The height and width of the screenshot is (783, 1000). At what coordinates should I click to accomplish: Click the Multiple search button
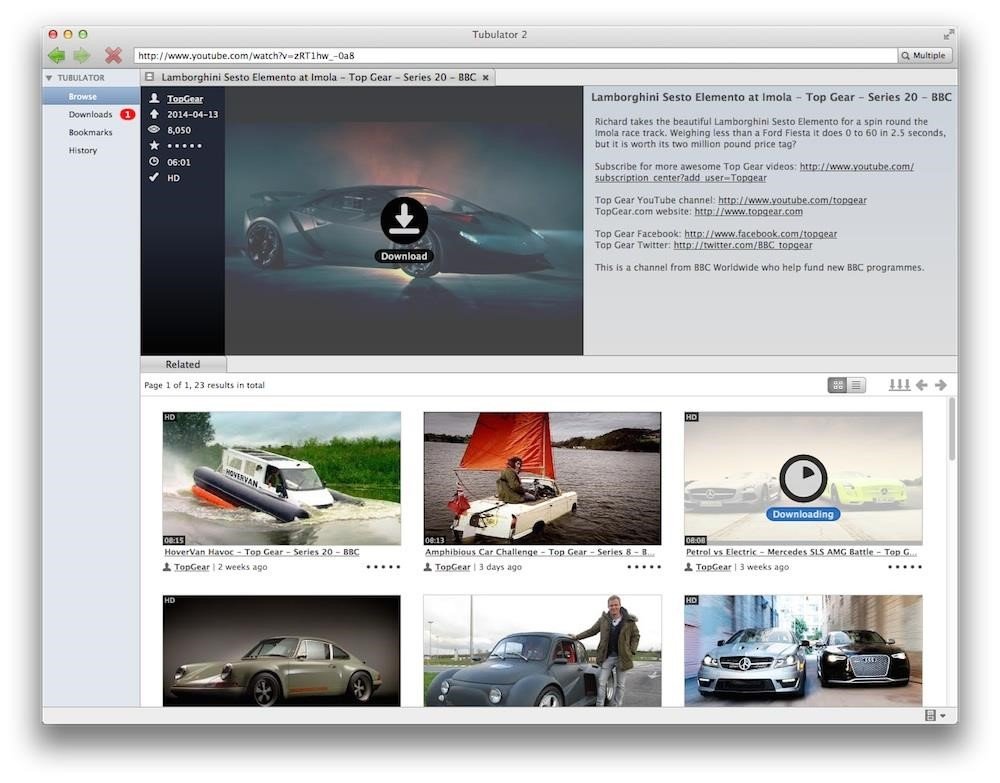tap(926, 55)
